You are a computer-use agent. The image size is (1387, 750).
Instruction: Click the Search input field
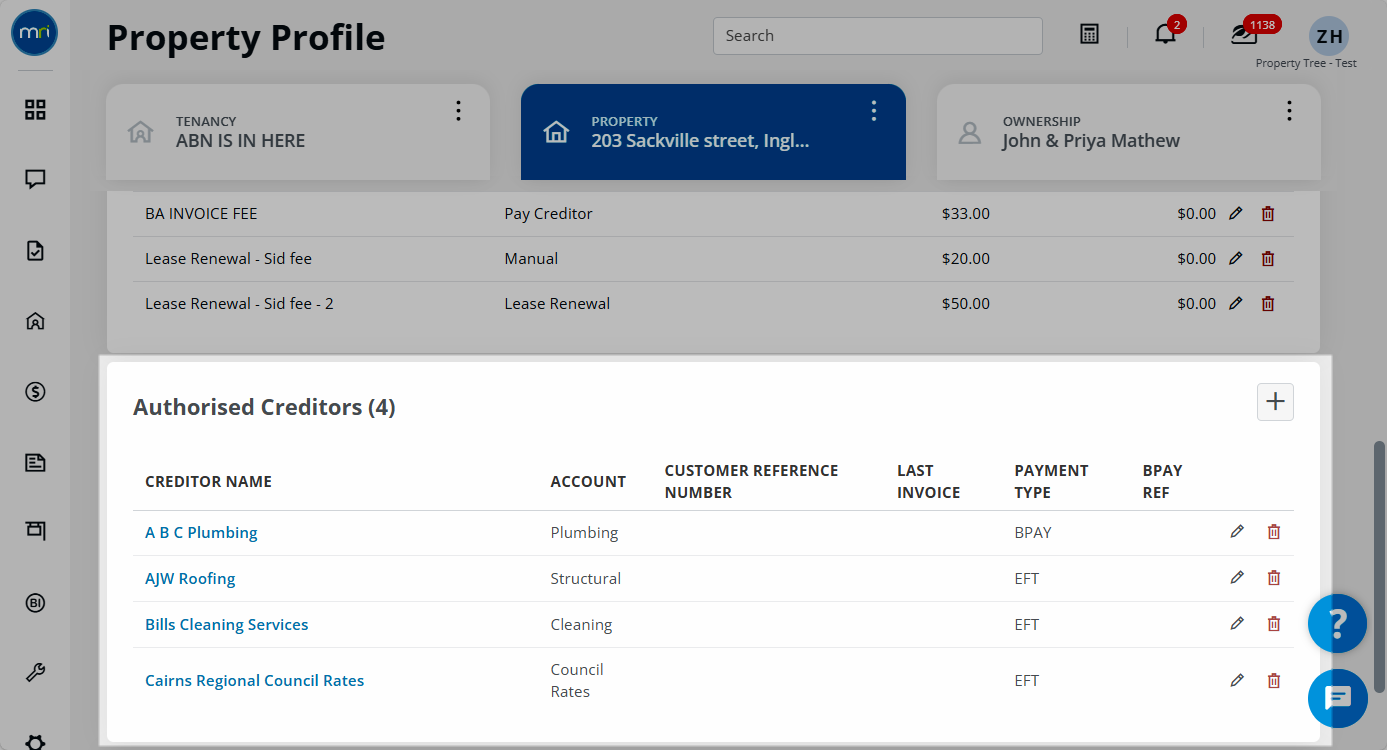click(878, 36)
